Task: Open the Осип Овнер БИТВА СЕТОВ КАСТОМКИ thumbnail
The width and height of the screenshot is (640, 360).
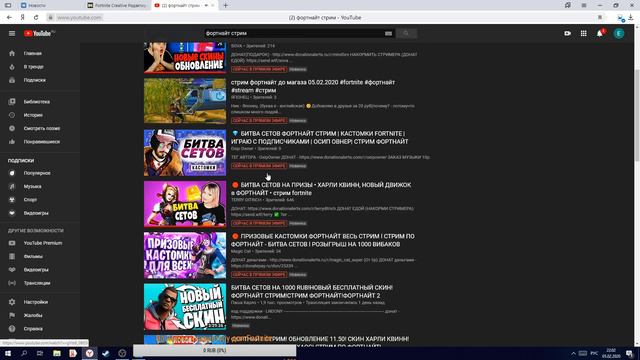Action: coord(185,153)
